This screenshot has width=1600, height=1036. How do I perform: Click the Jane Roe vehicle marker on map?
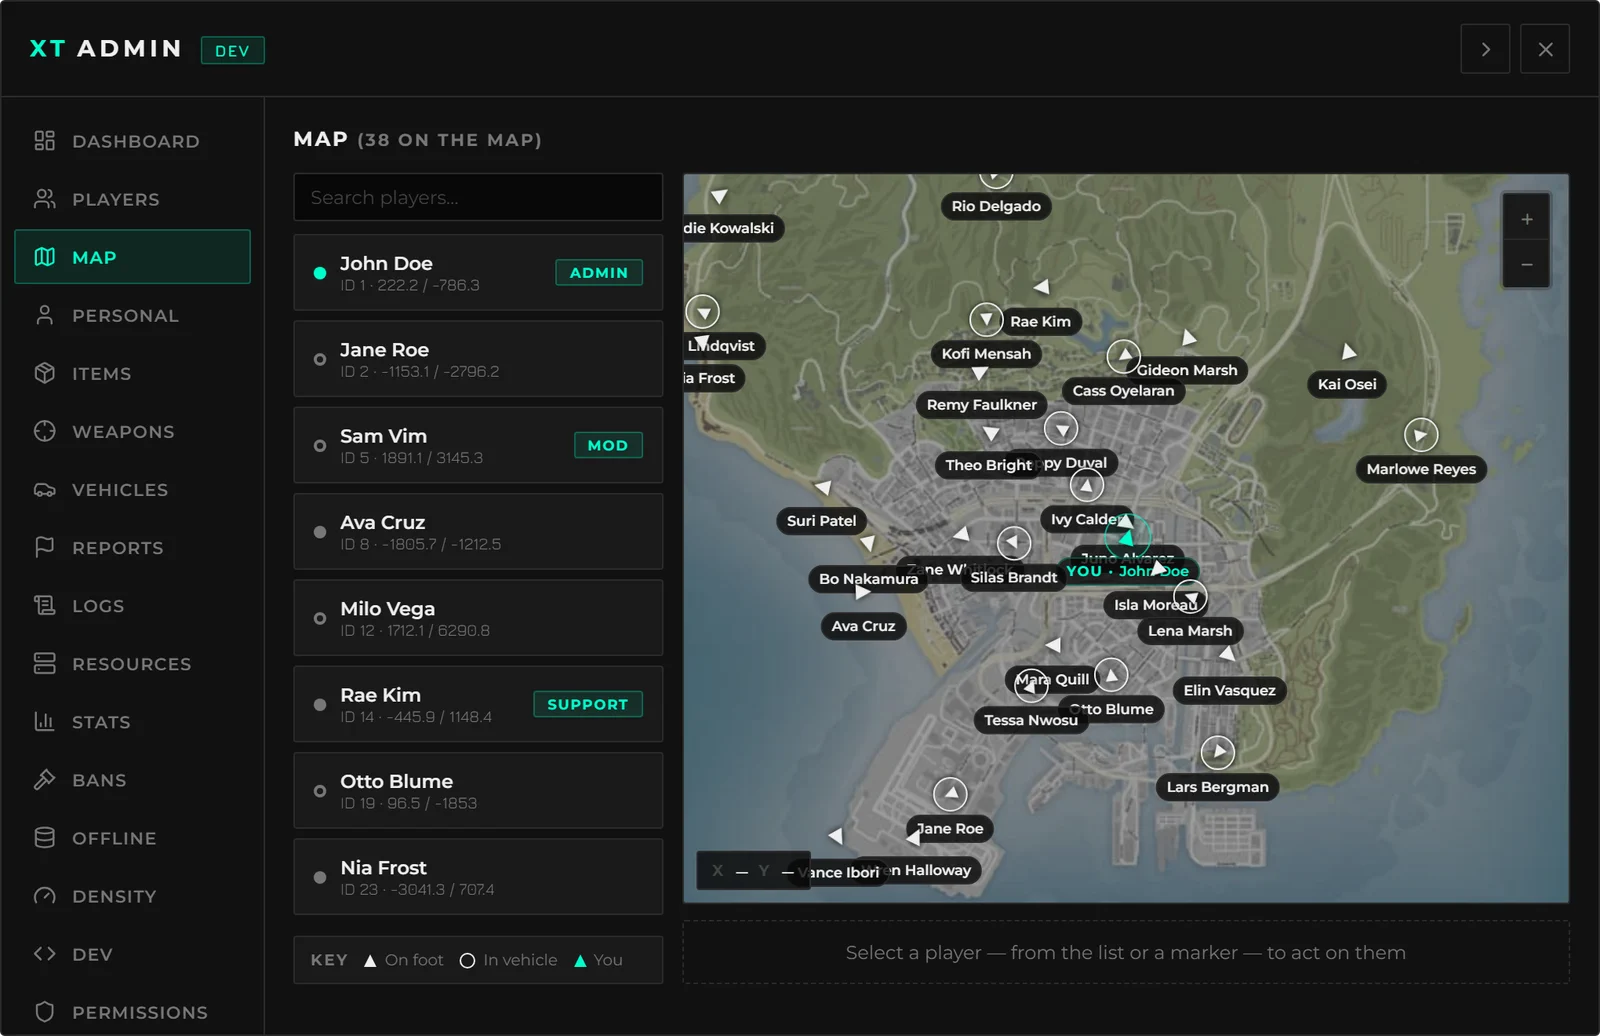click(950, 795)
